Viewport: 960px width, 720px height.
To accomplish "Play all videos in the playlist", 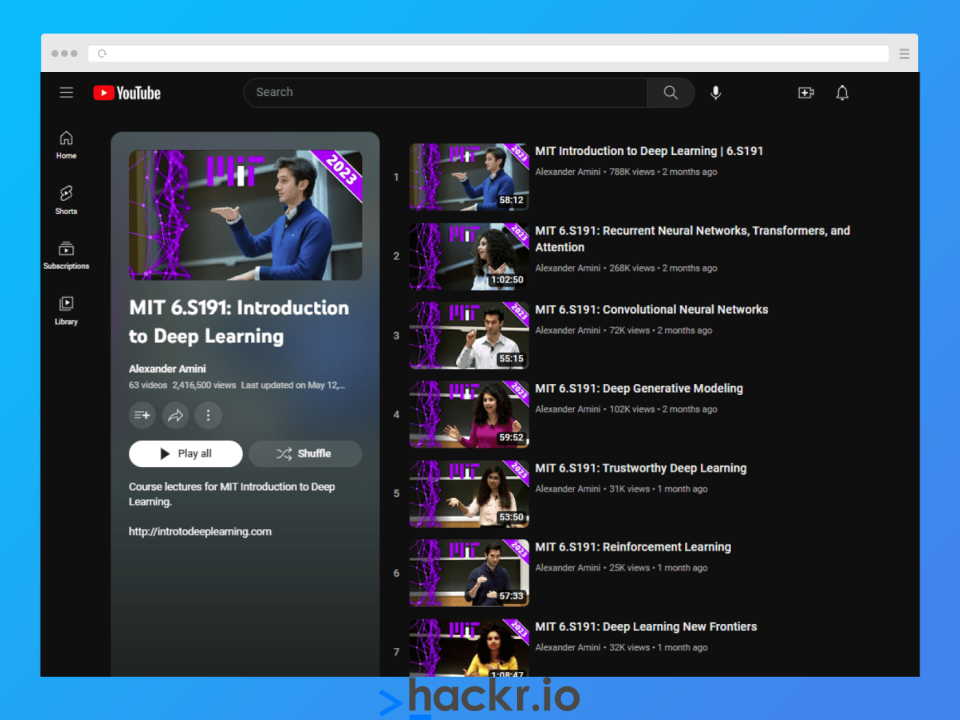I will (186, 454).
